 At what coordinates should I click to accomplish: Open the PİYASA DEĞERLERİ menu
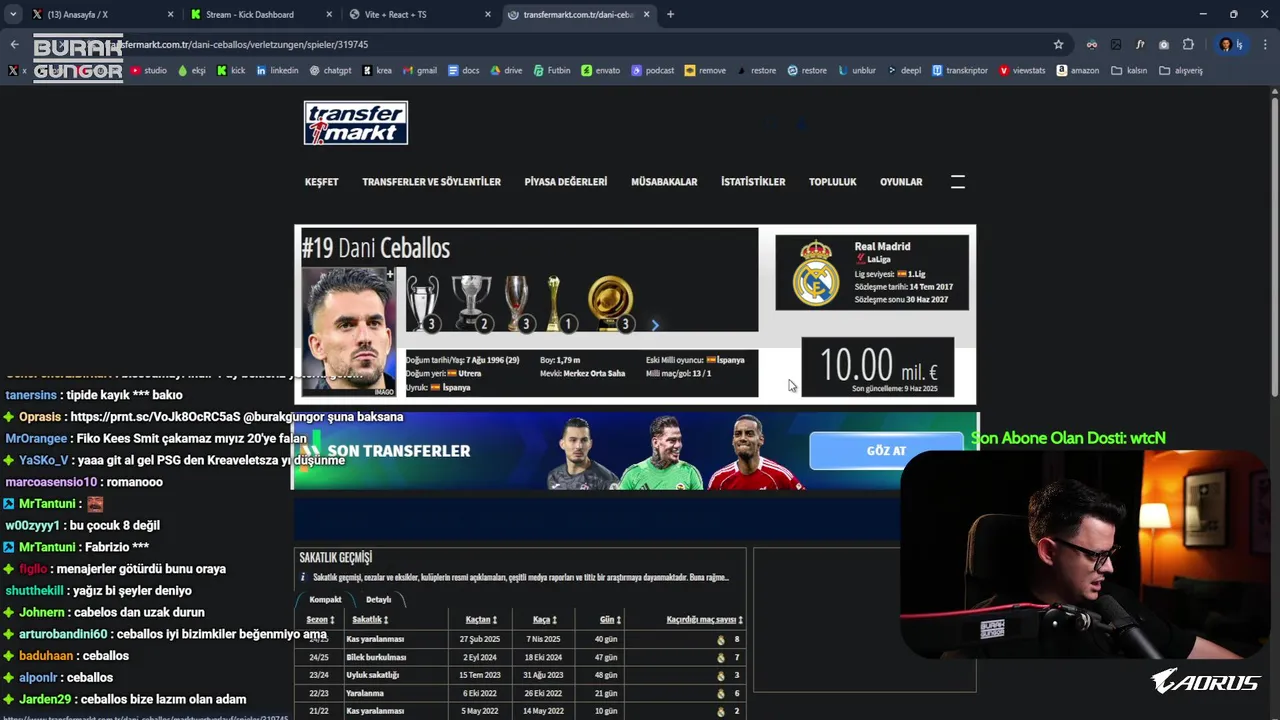(x=566, y=182)
